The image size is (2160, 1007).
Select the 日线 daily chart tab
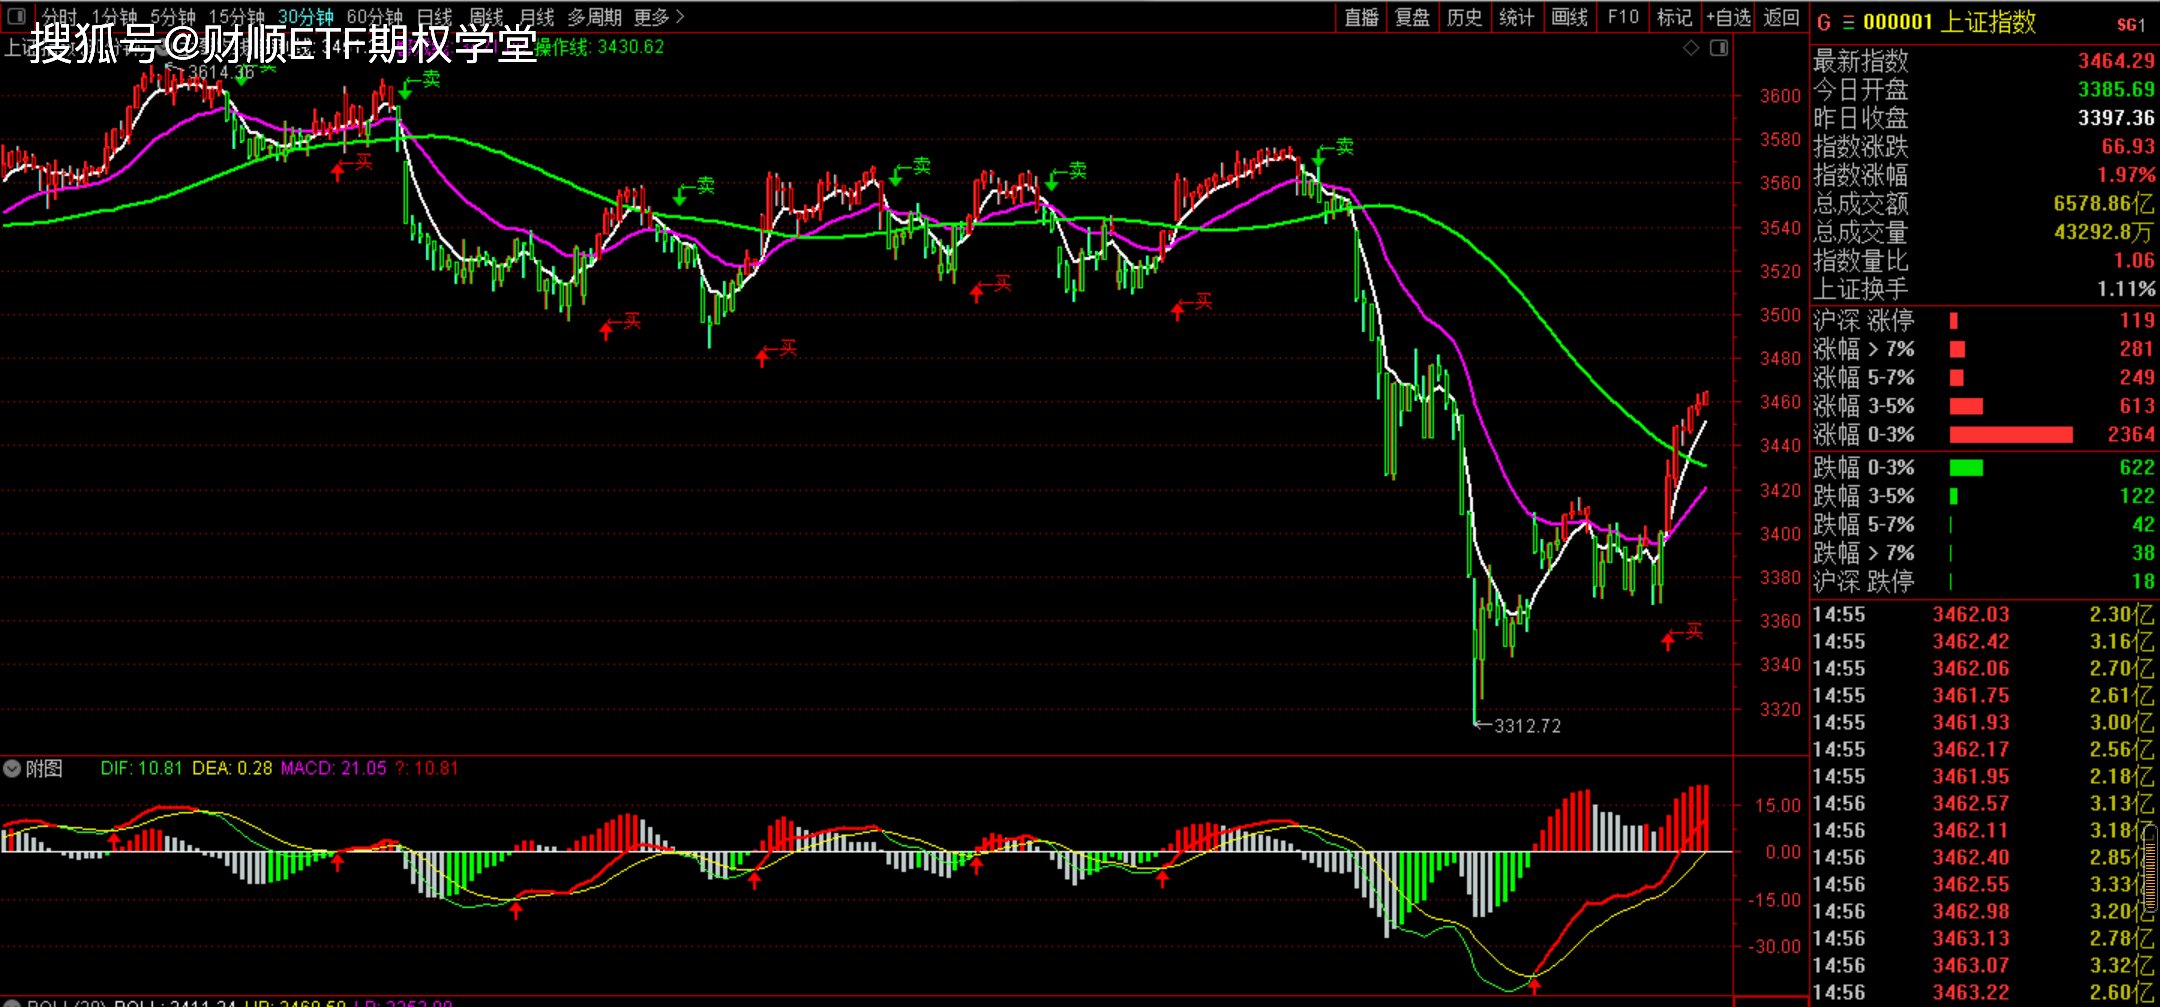click(x=434, y=17)
